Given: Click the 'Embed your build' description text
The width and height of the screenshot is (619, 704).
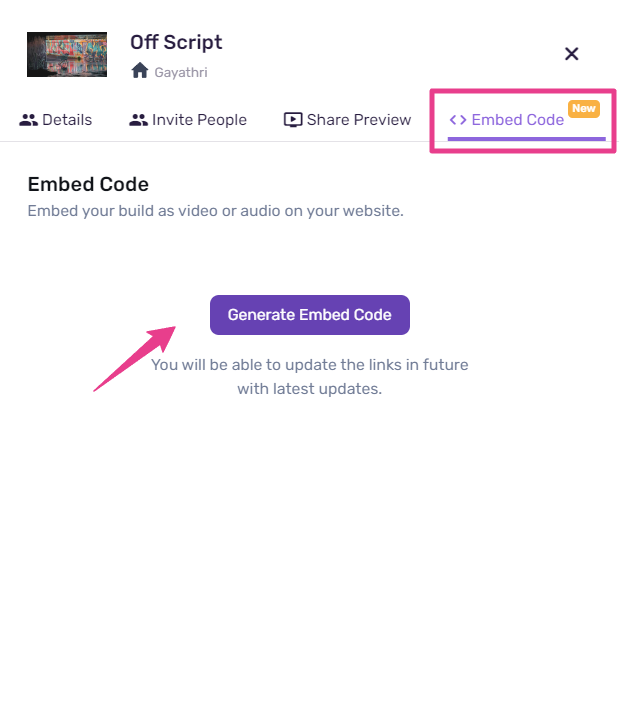Looking at the screenshot, I should point(215,211).
